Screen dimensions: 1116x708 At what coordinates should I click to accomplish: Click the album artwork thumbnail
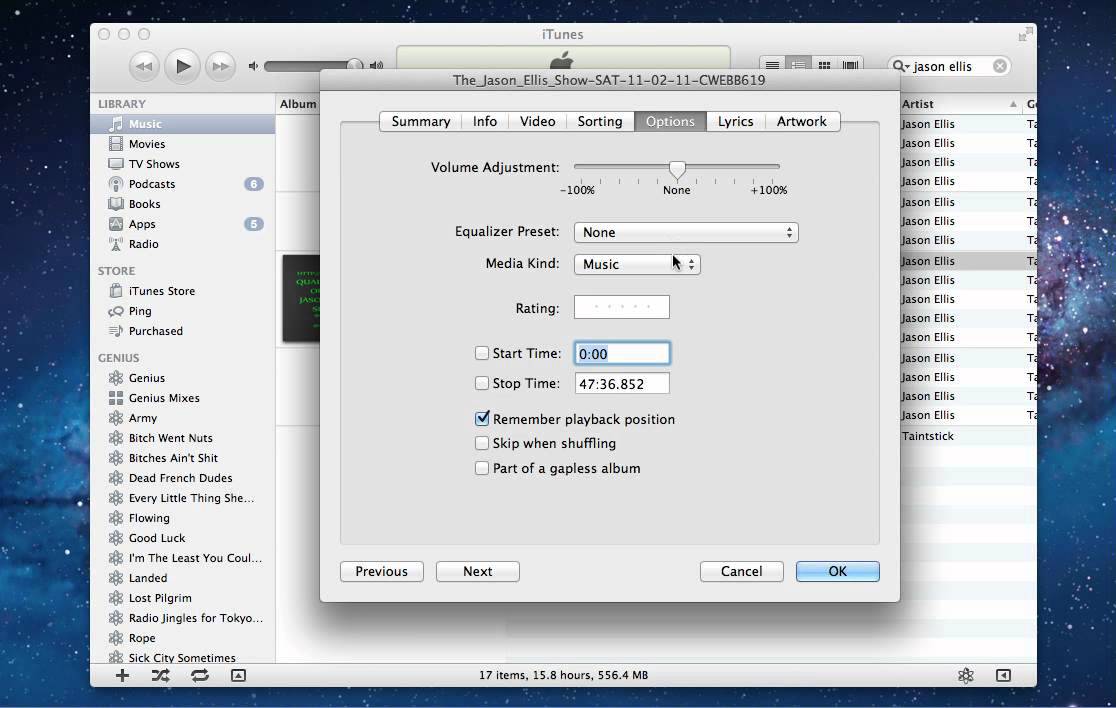301,298
